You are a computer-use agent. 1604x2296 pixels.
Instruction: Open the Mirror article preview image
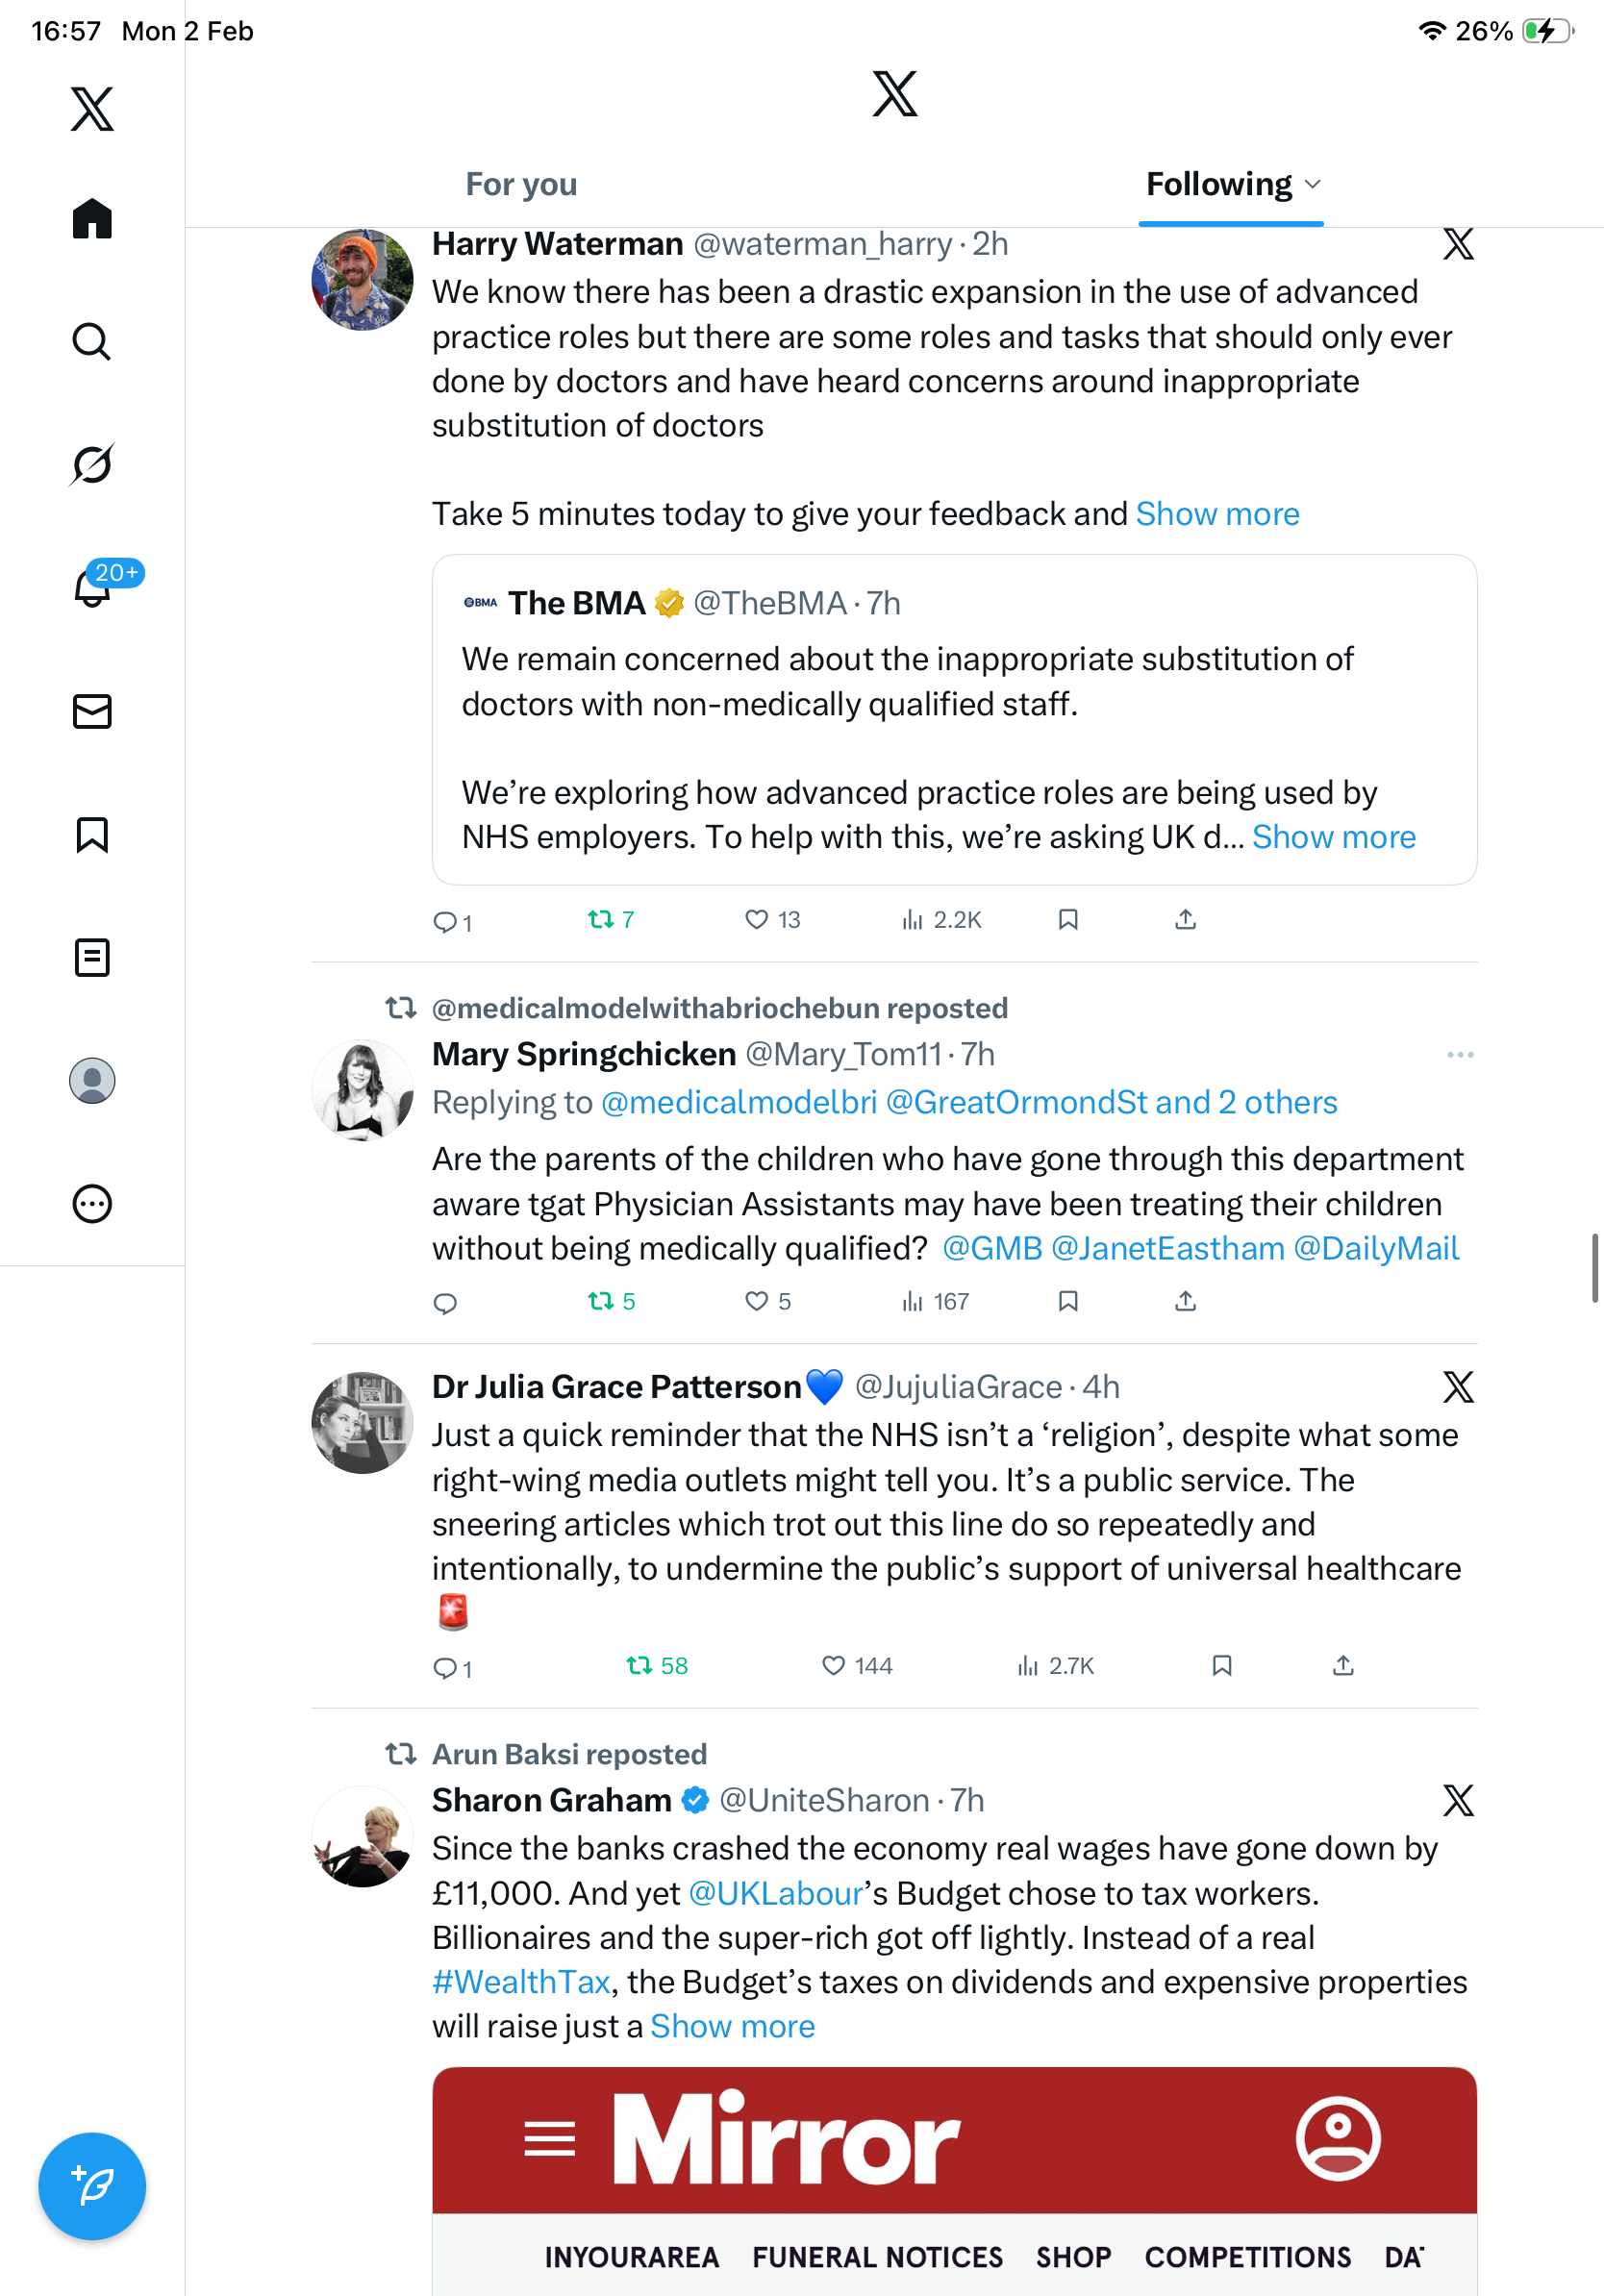(954, 2181)
